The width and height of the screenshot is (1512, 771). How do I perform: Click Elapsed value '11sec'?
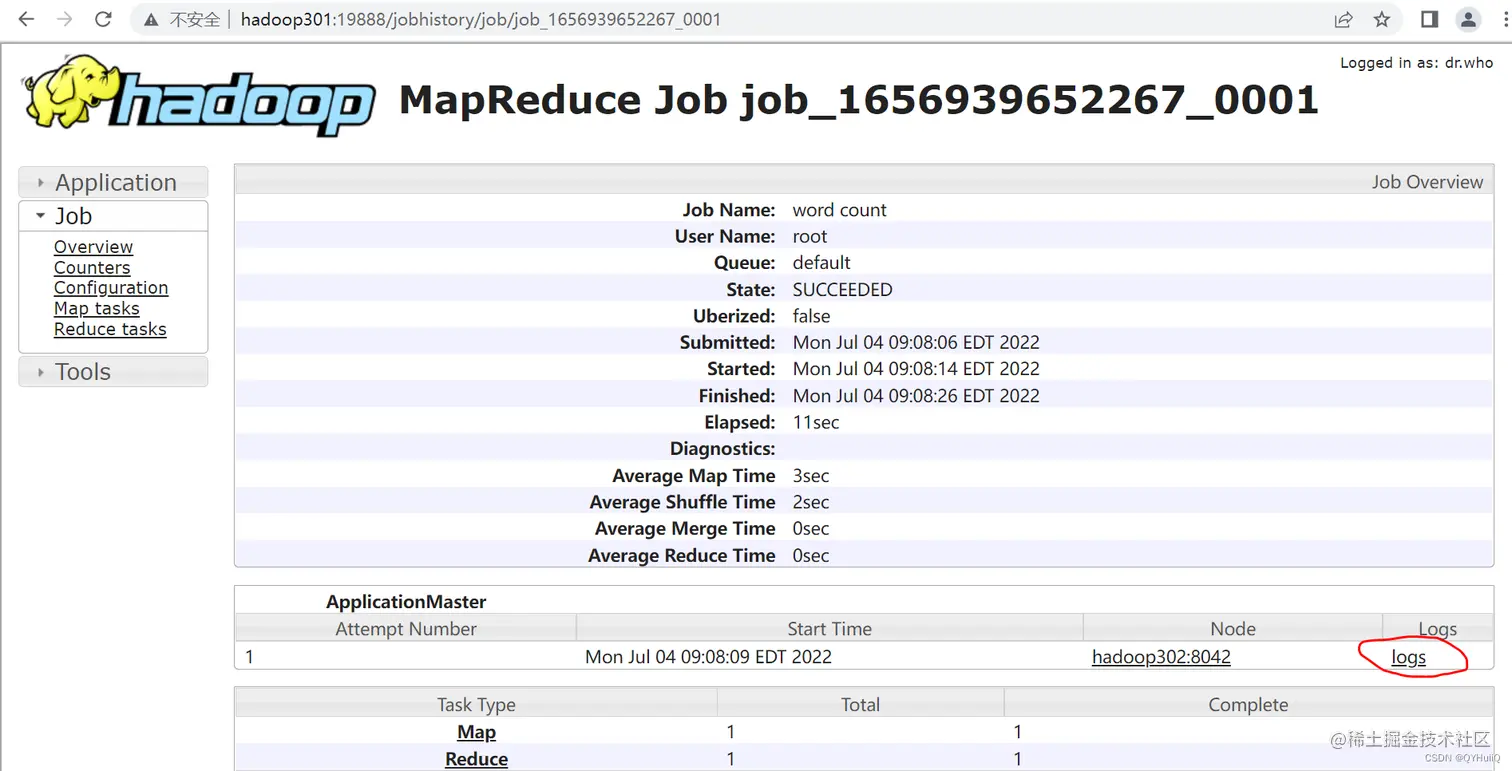pyautogui.click(x=816, y=423)
